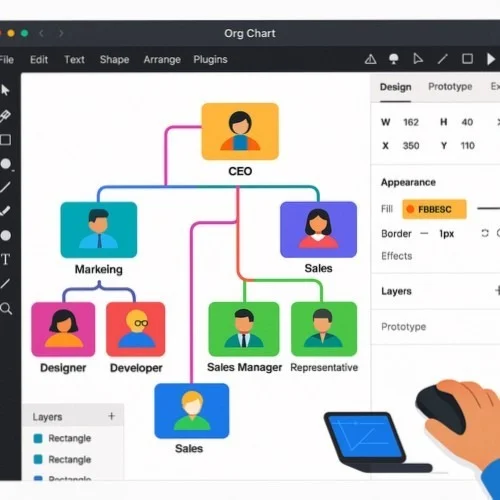Image resolution: width=500 pixels, height=500 pixels.
Task: Select the blue Sales card at bottom
Action: click(x=192, y=411)
